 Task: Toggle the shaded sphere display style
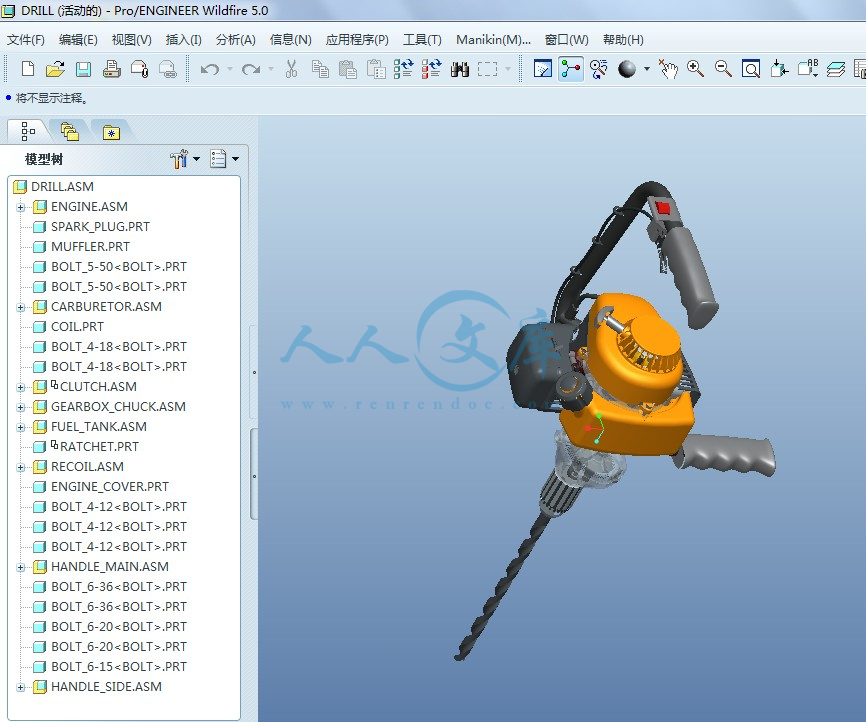pyautogui.click(x=627, y=69)
